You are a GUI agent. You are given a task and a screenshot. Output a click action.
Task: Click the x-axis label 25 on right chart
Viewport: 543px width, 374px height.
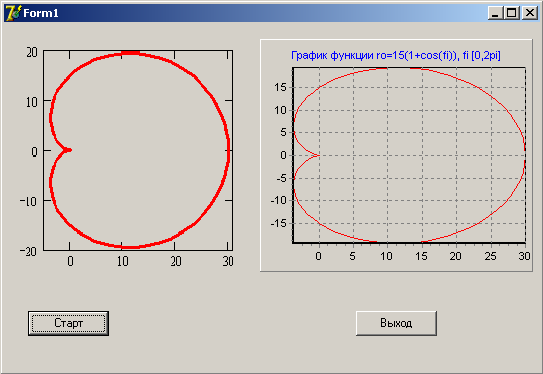tap(490, 256)
